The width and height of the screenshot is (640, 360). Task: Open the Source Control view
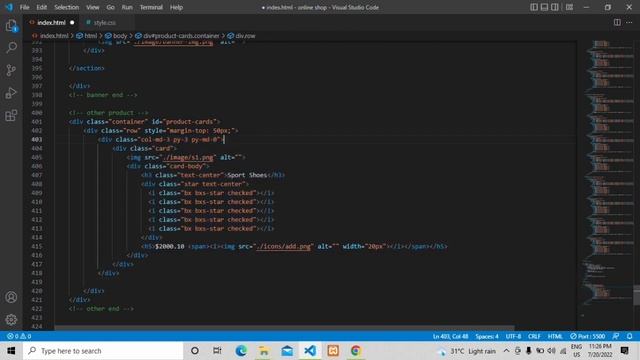click(x=11, y=70)
